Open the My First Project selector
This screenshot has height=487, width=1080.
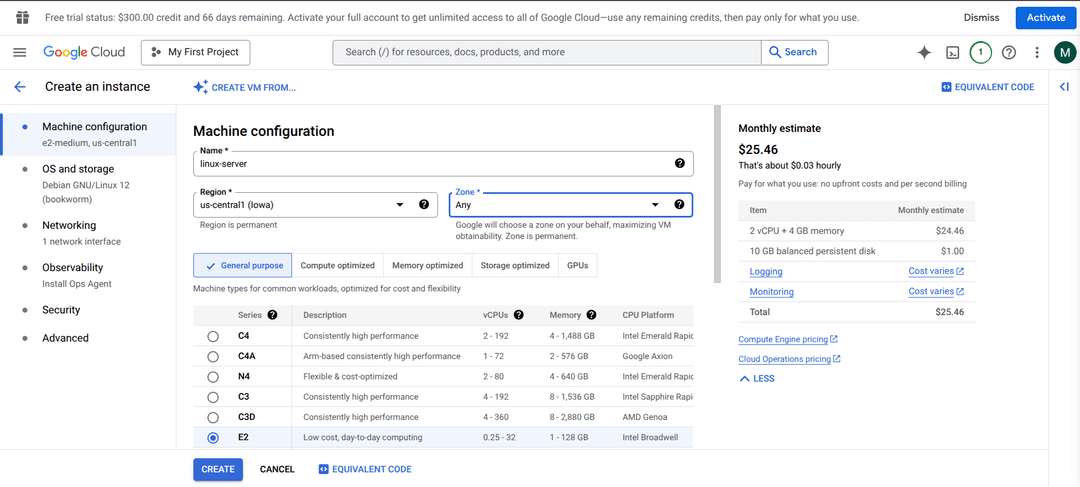point(196,52)
